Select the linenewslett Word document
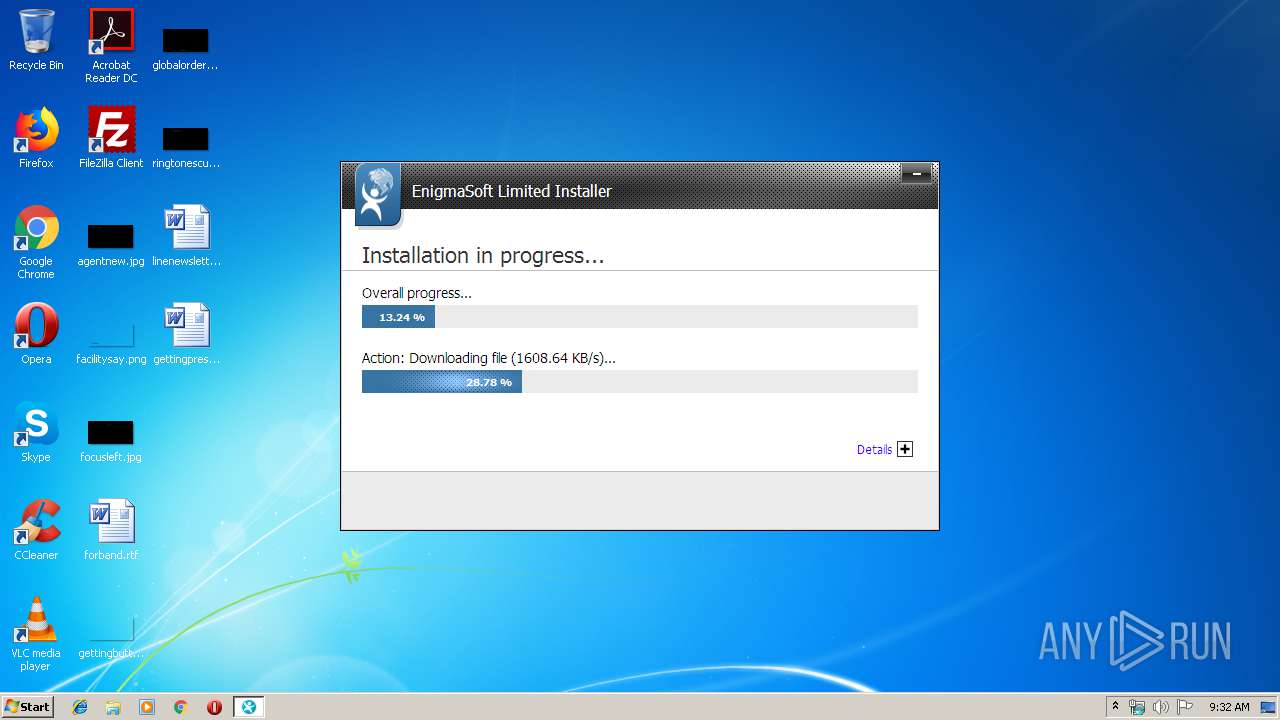This screenshot has width=1280, height=720. point(186,236)
